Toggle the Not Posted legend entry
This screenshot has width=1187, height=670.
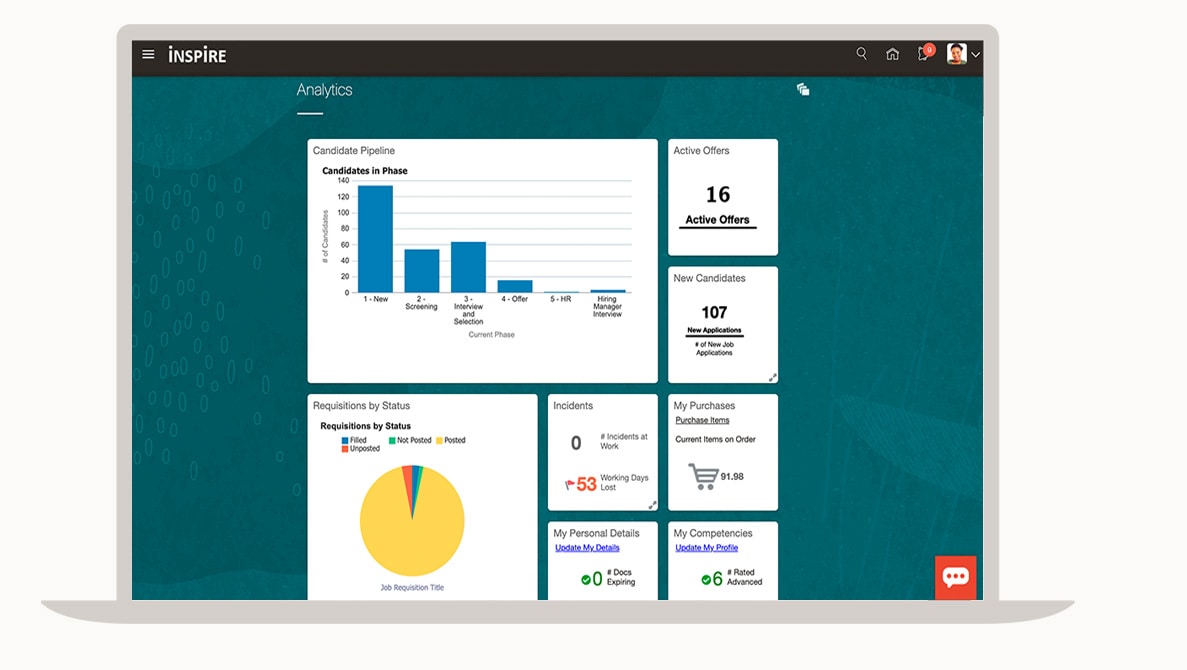(x=409, y=440)
